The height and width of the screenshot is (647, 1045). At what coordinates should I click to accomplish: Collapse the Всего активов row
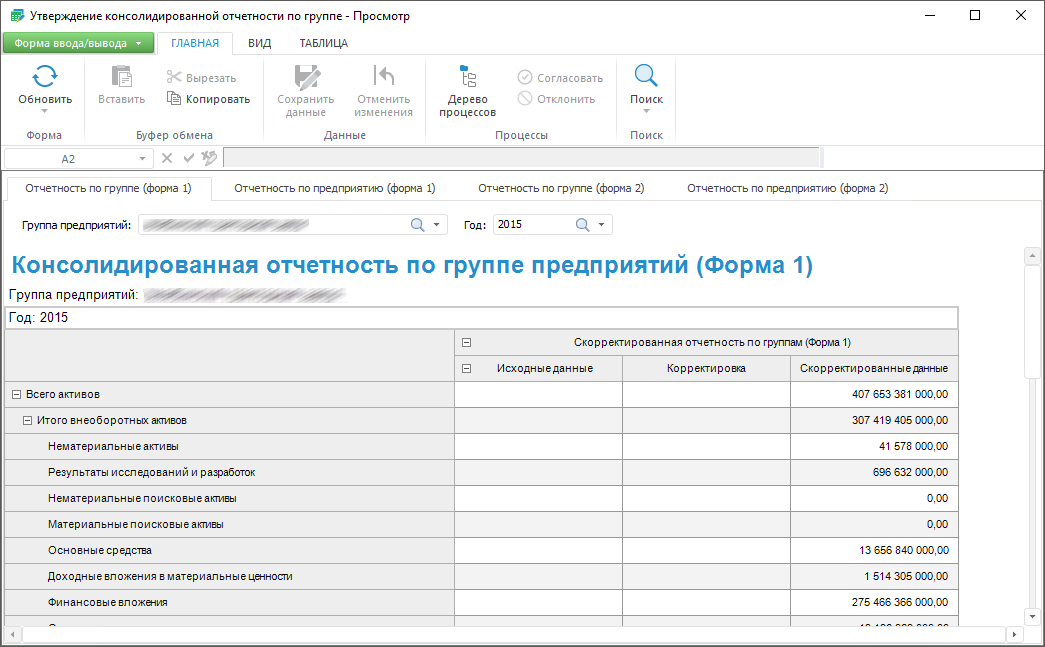tap(16, 395)
